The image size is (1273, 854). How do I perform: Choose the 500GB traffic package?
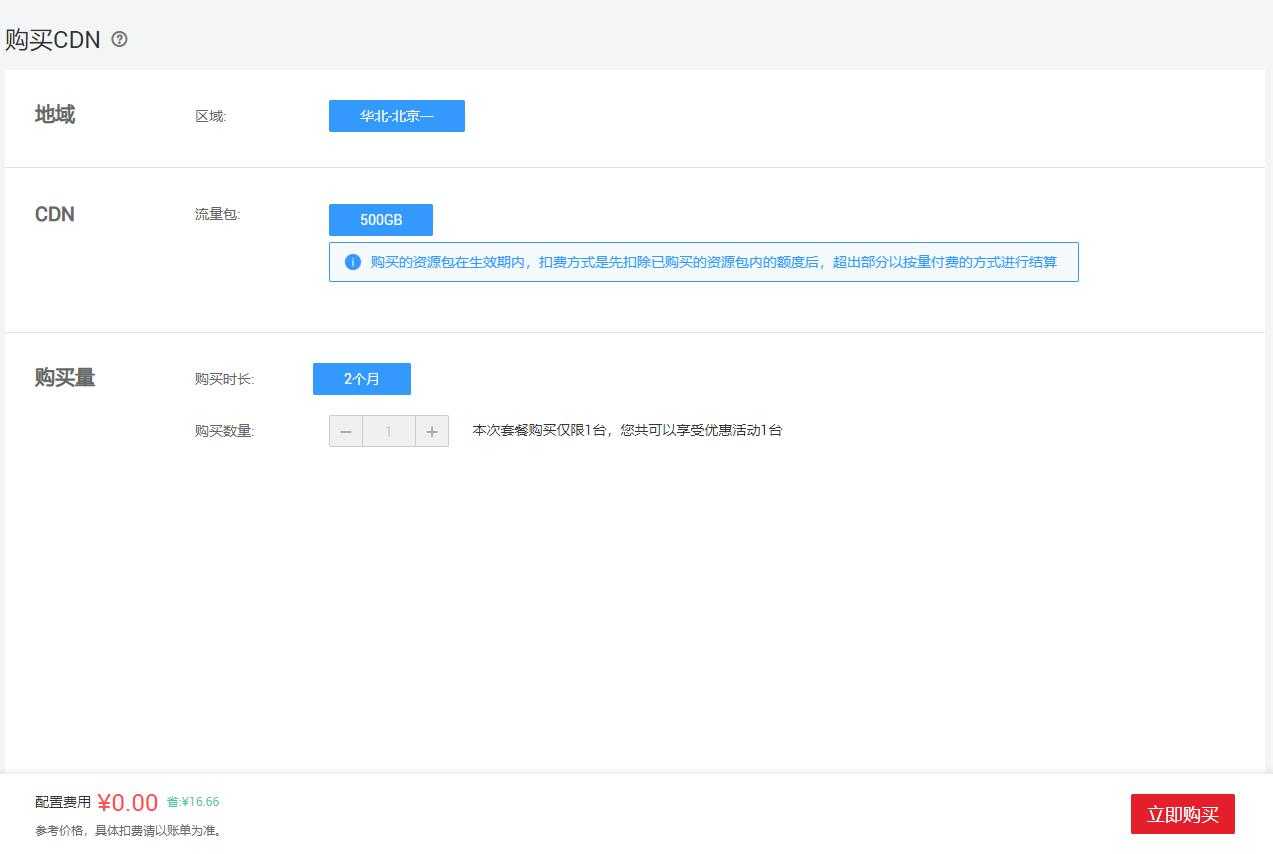click(380, 220)
